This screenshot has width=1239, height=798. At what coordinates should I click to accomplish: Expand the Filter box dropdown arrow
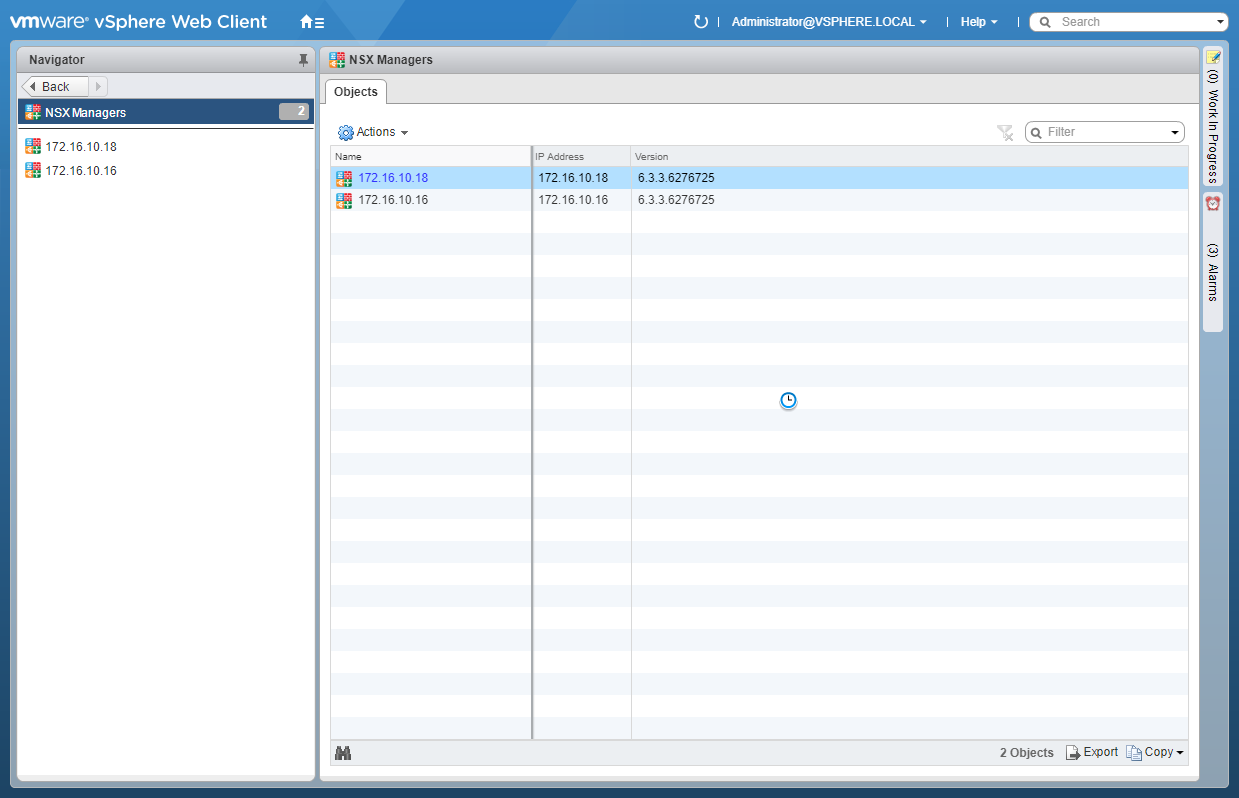[1174, 133]
